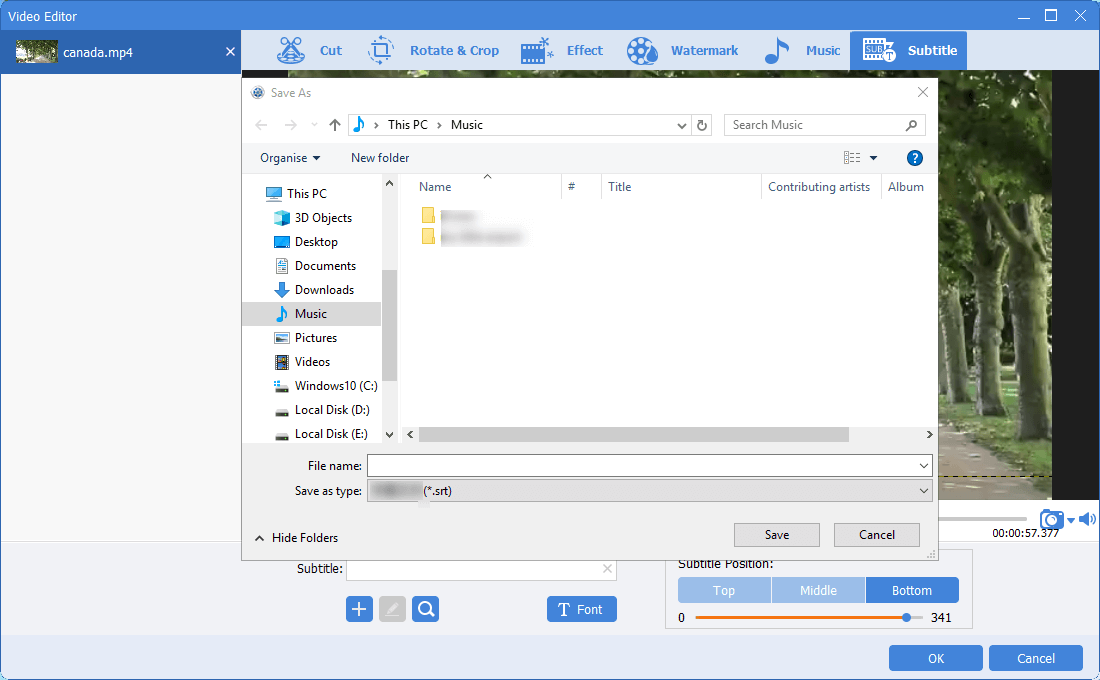The width and height of the screenshot is (1100, 680).
Task: Click the snapshot camera icon
Action: [x=1051, y=519]
